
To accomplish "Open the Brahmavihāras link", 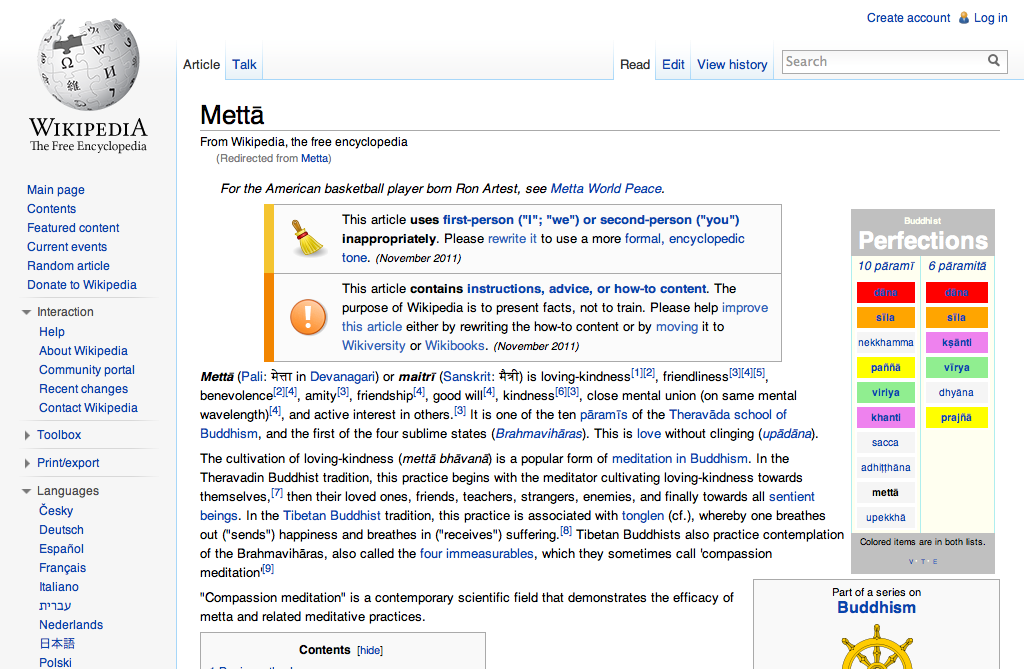I will pyautogui.click(x=539, y=434).
